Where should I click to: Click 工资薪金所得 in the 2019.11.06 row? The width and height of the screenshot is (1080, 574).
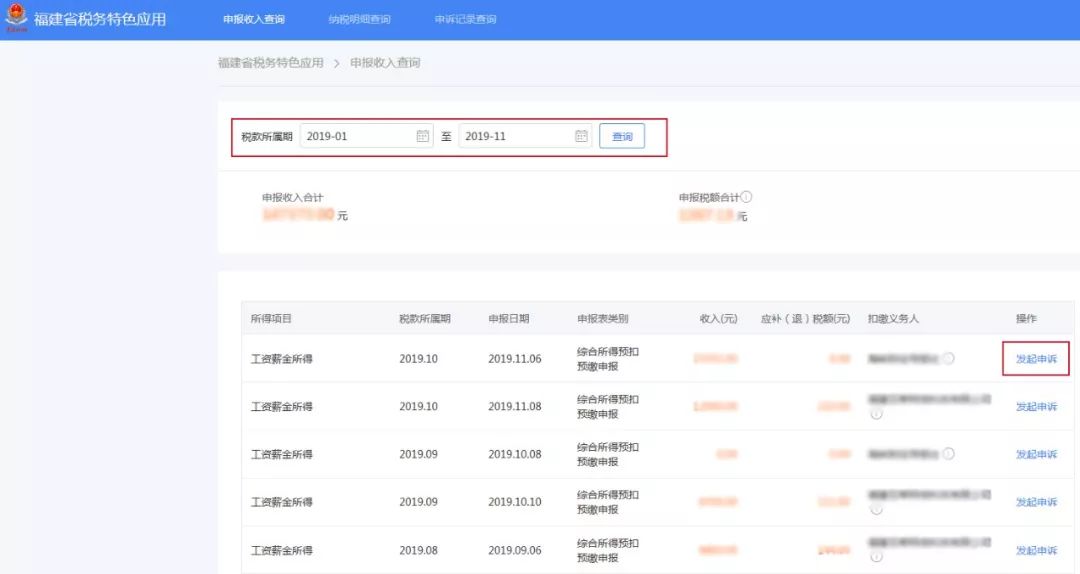click(282, 359)
